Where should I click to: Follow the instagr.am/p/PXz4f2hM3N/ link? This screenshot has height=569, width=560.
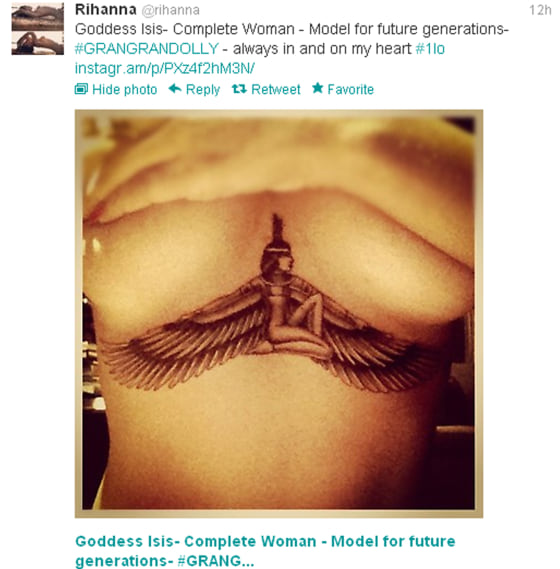pos(164,68)
